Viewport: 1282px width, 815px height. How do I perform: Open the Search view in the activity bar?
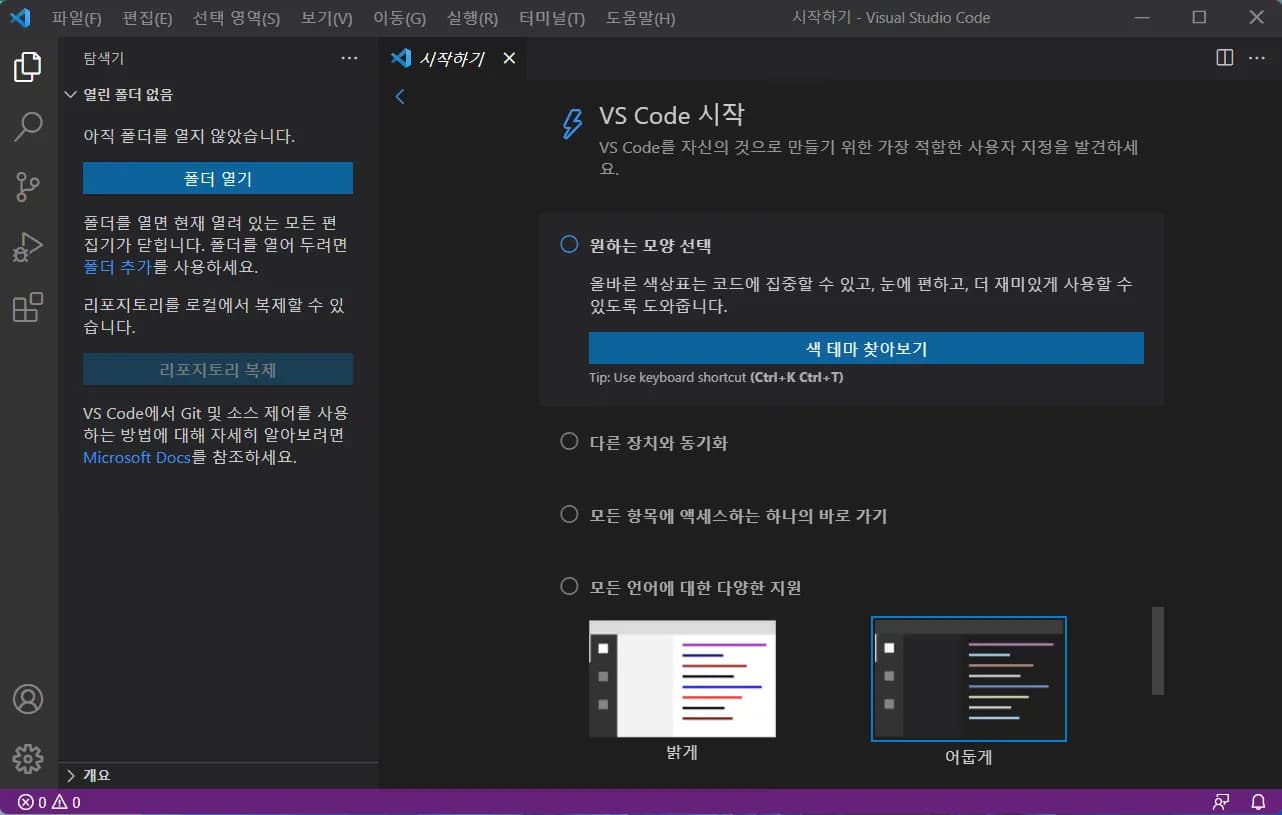27,126
